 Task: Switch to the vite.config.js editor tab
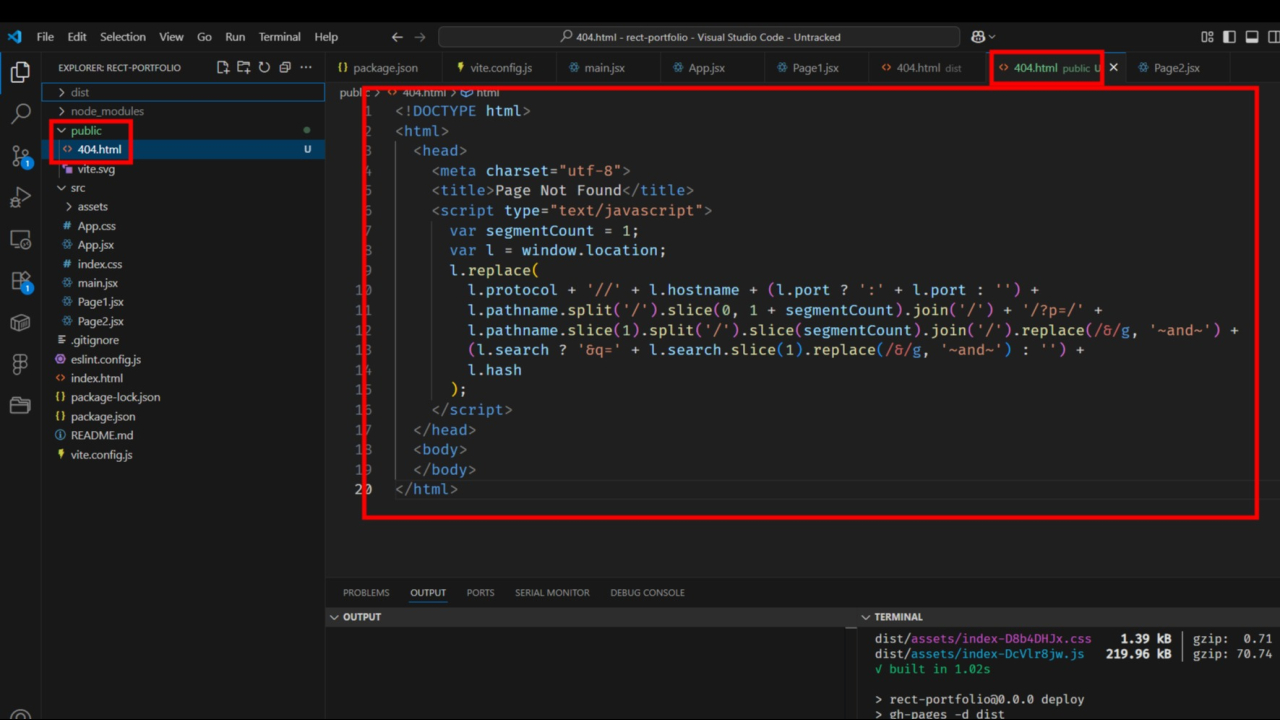500,68
